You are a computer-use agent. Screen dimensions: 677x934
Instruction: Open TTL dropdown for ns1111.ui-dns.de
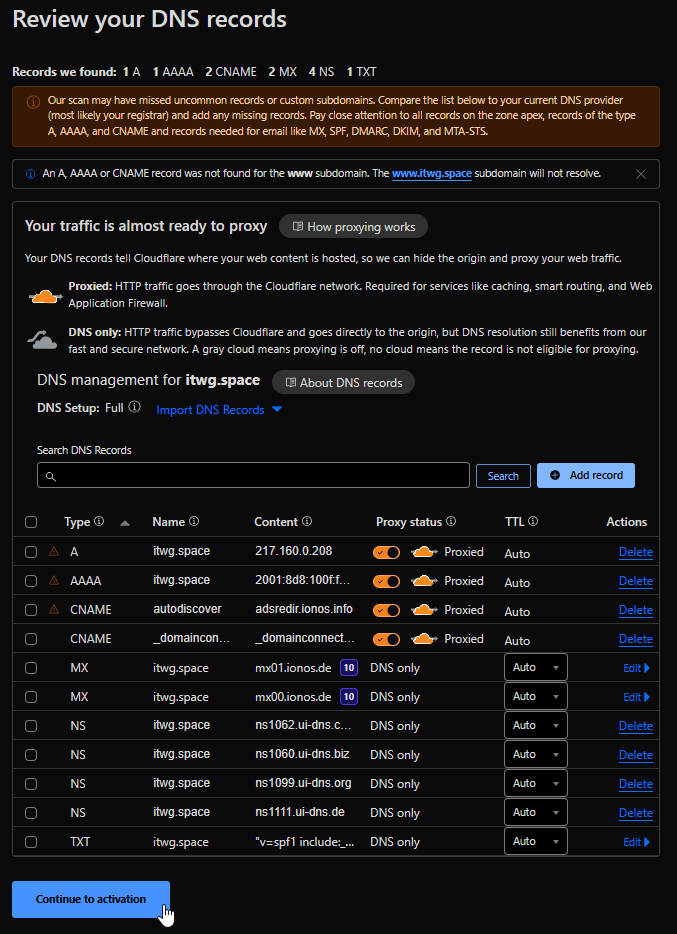tap(536, 812)
